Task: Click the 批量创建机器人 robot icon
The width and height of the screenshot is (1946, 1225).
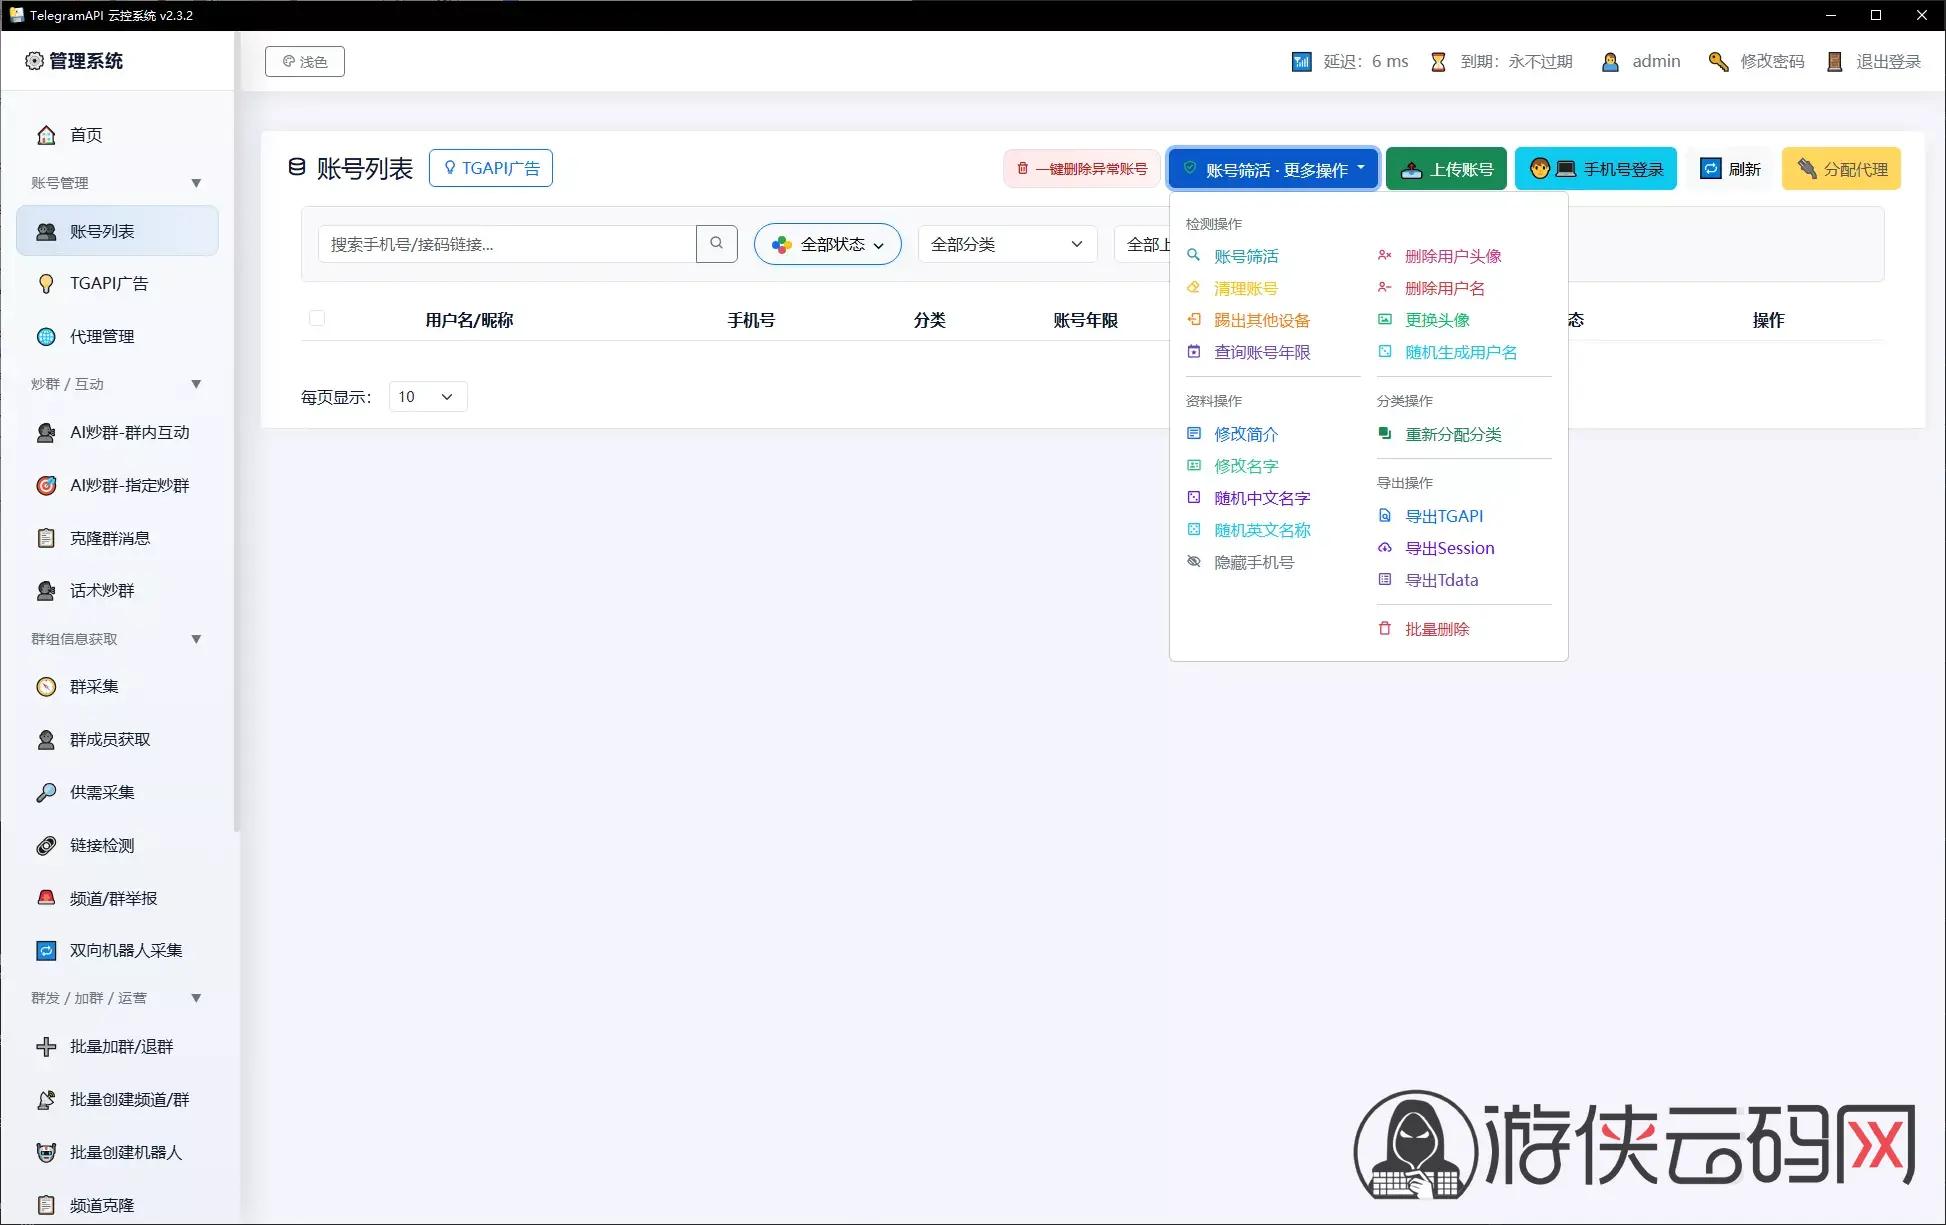Action: [x=46, y=1152]
